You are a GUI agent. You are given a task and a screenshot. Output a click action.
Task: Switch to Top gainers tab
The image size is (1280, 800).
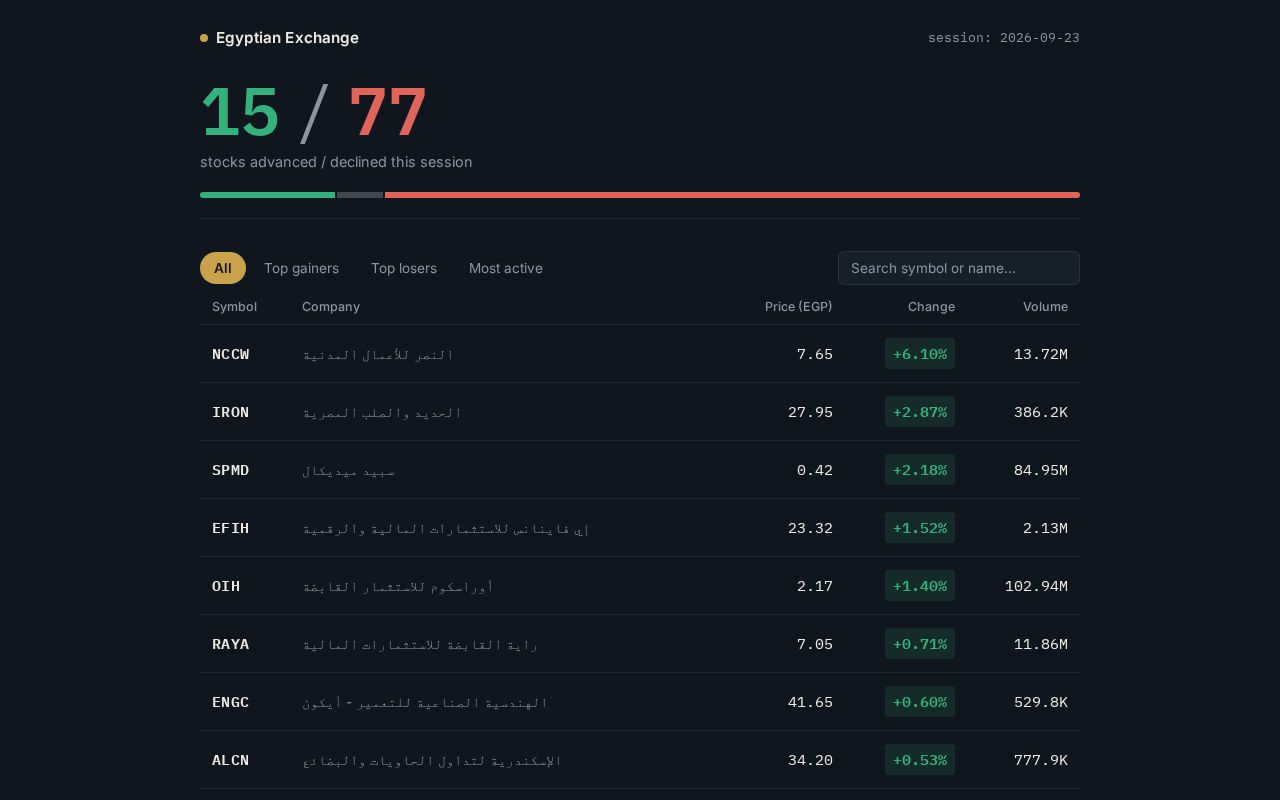(301, 268)
